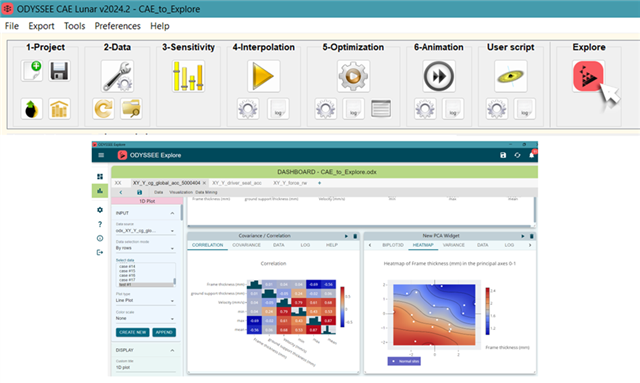Click the reload data orange arrow icon
640x383 pixels.
103,109
